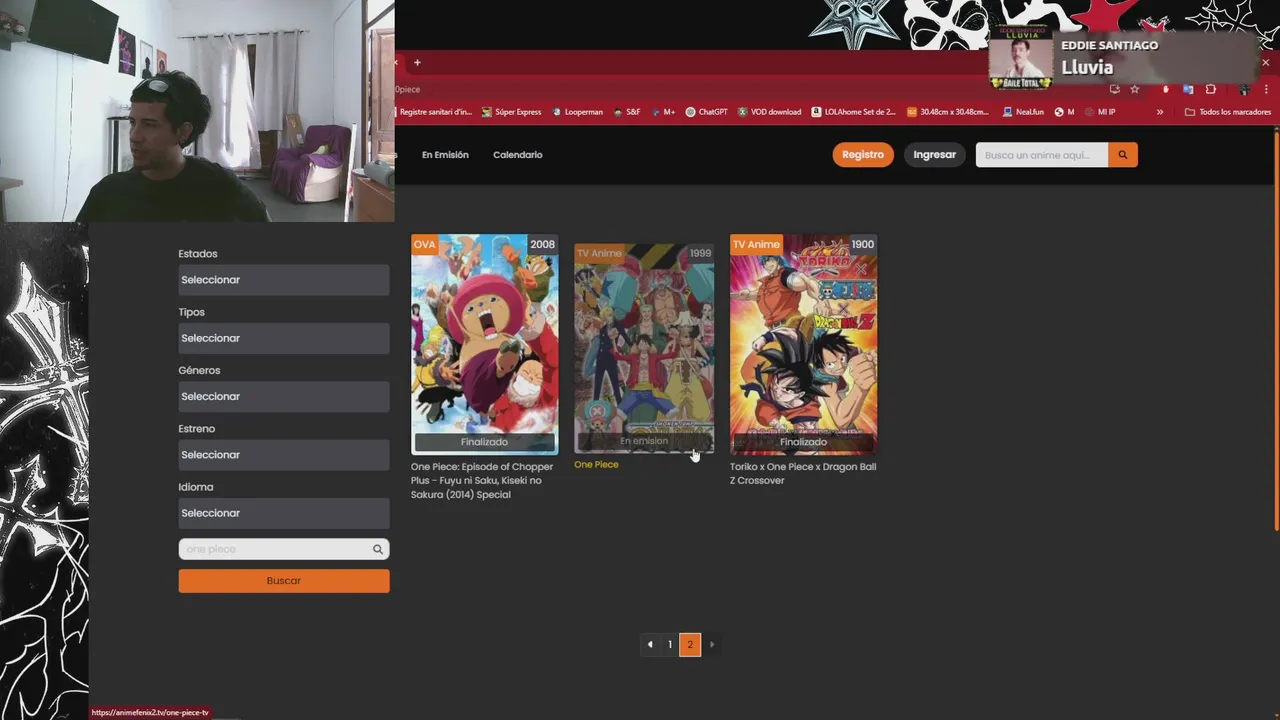Open the ChatGPT bookmark
Viewport: 1280px width, 720px height.
[706, 112]
